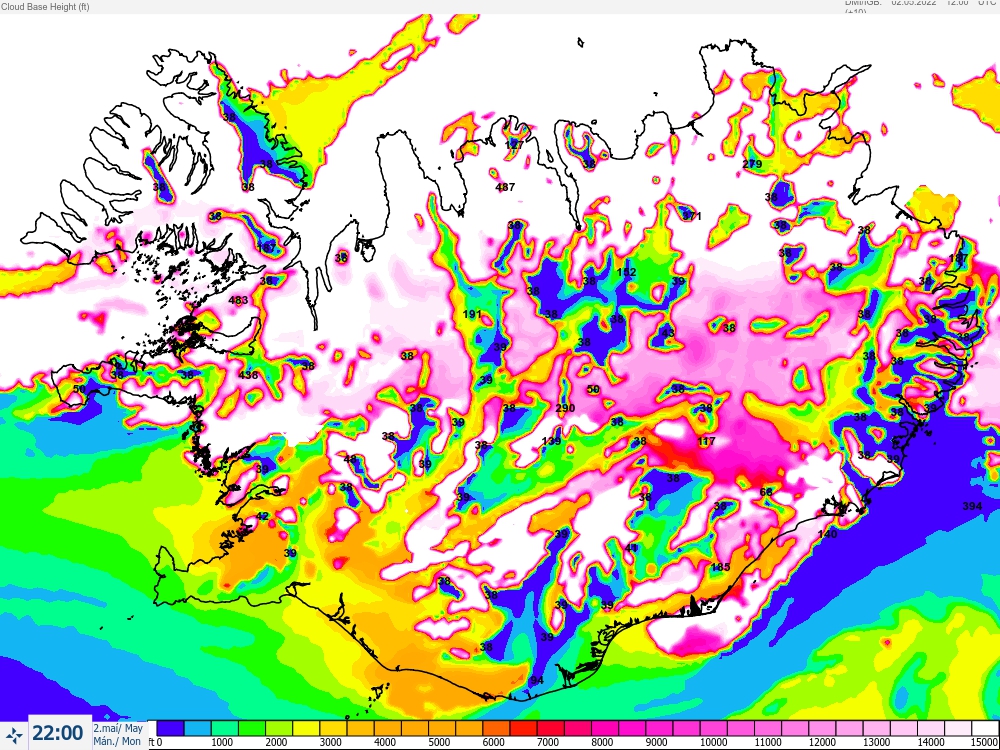1000x750 pixels.
Task: Click the 'Cloud Base Height (ft)' title
Action: (45, 7)
